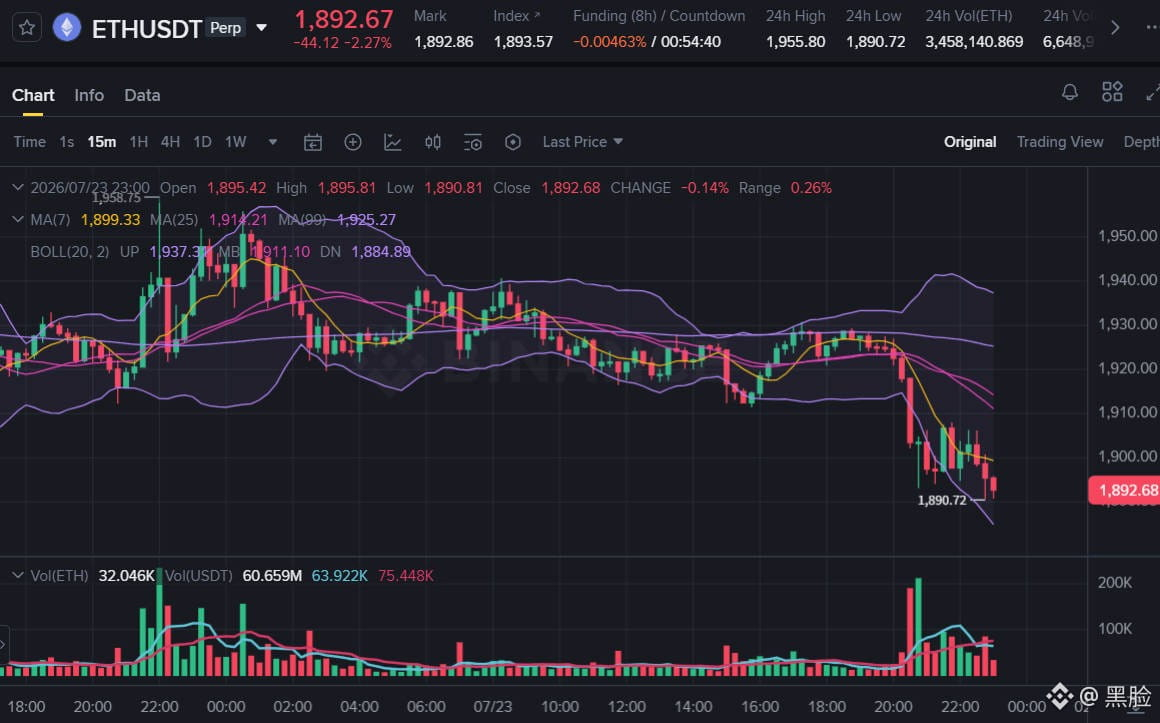Select the 15m interval
Screen dimensions: 1160x723
(101, 142)
